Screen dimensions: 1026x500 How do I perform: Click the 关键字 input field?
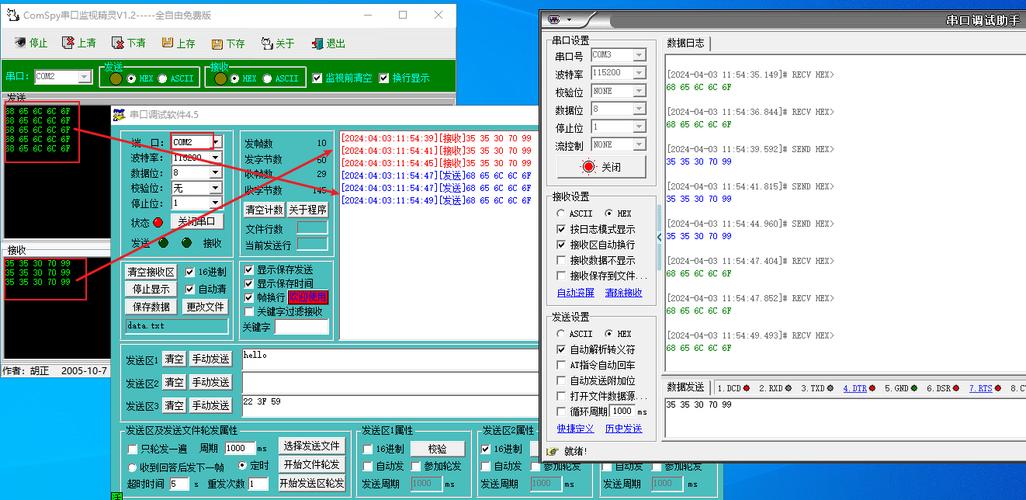301,327
